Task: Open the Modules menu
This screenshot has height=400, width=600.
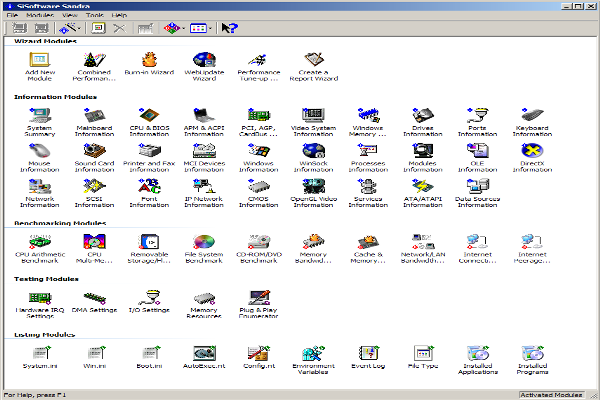Action: tap(40, 15)
